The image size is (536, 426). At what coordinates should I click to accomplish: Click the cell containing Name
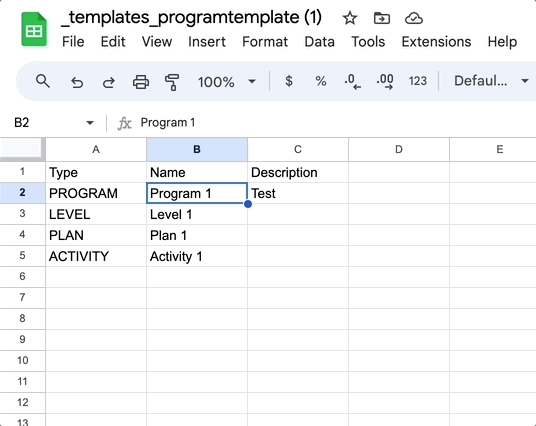point(197,172)
